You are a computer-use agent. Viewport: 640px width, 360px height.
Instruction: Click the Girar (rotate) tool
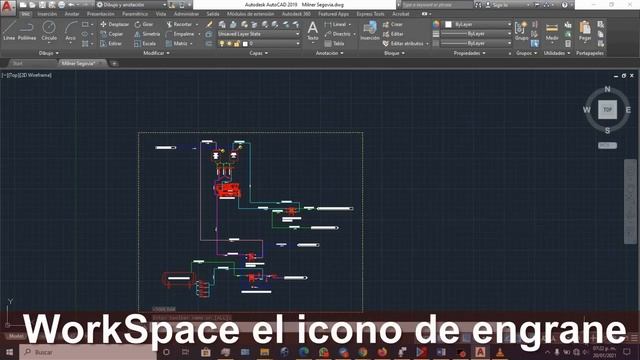click(x=144, y=24)
